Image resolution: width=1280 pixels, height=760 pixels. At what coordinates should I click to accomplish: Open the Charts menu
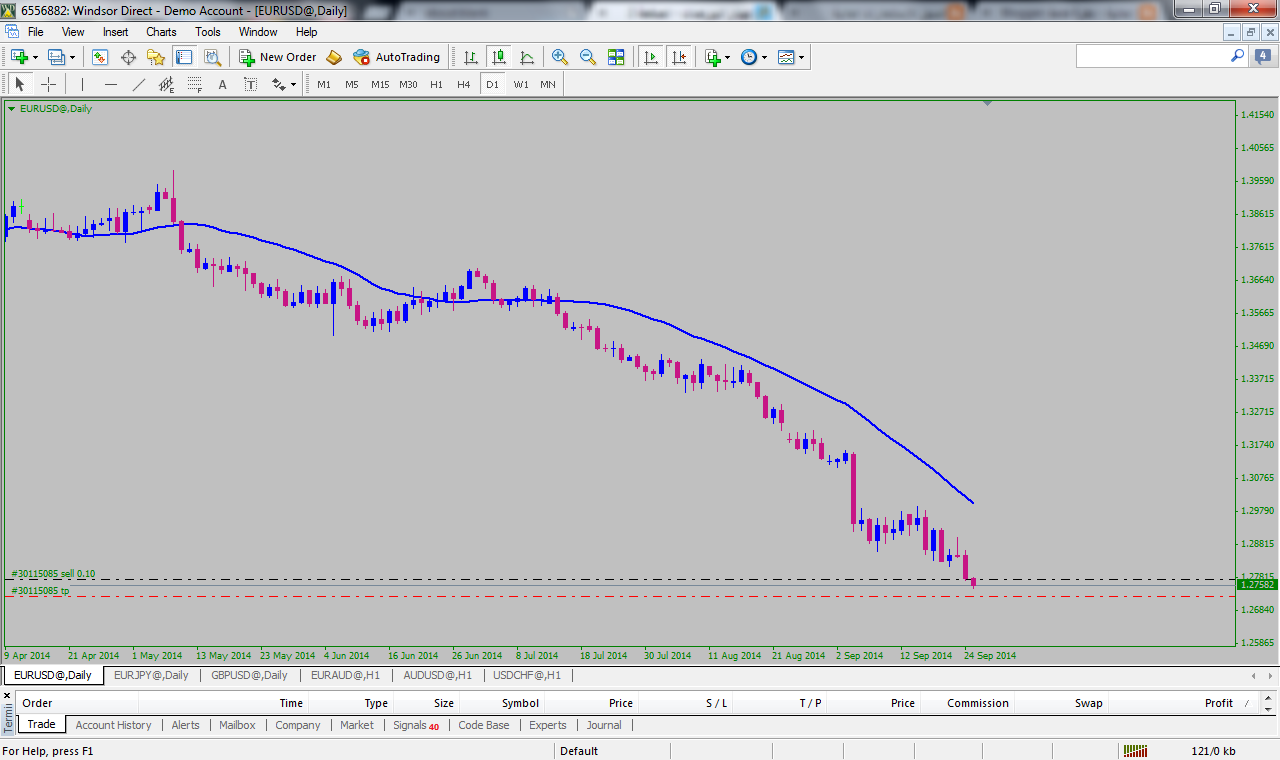pos(161,32)
